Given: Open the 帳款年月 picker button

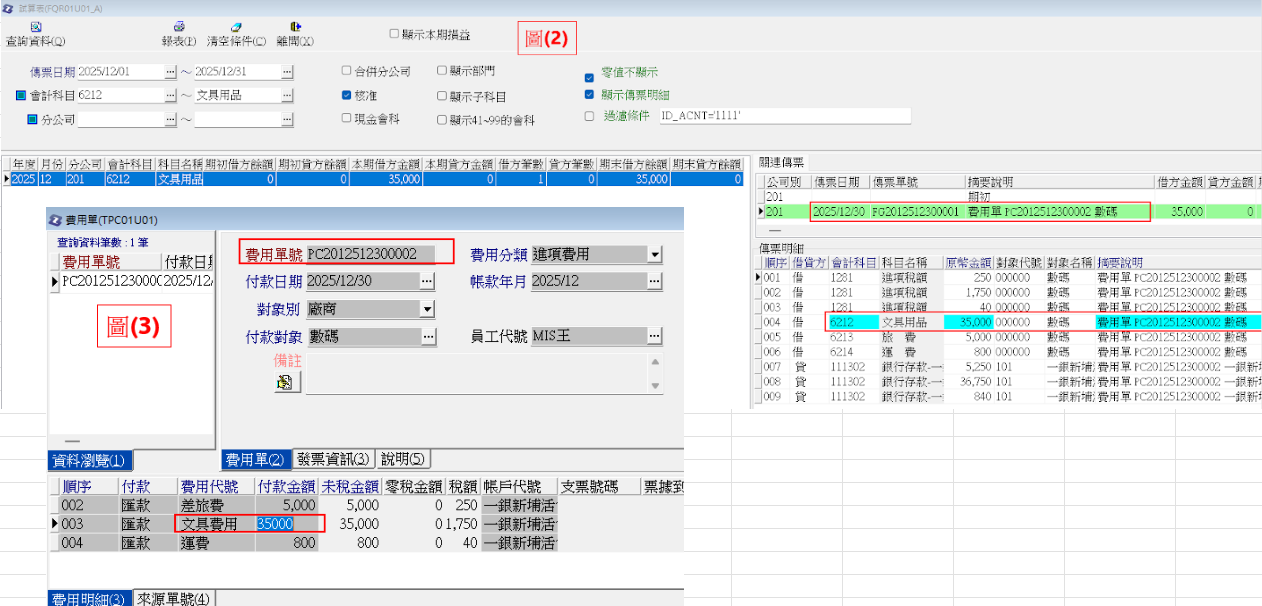Looking at the screenshot, I should (x=654, y=282).
